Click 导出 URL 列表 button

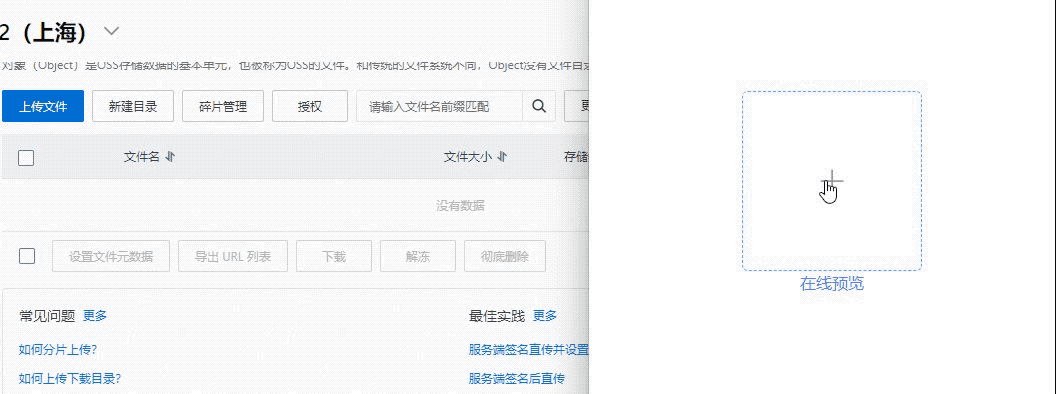click(233, 256)
